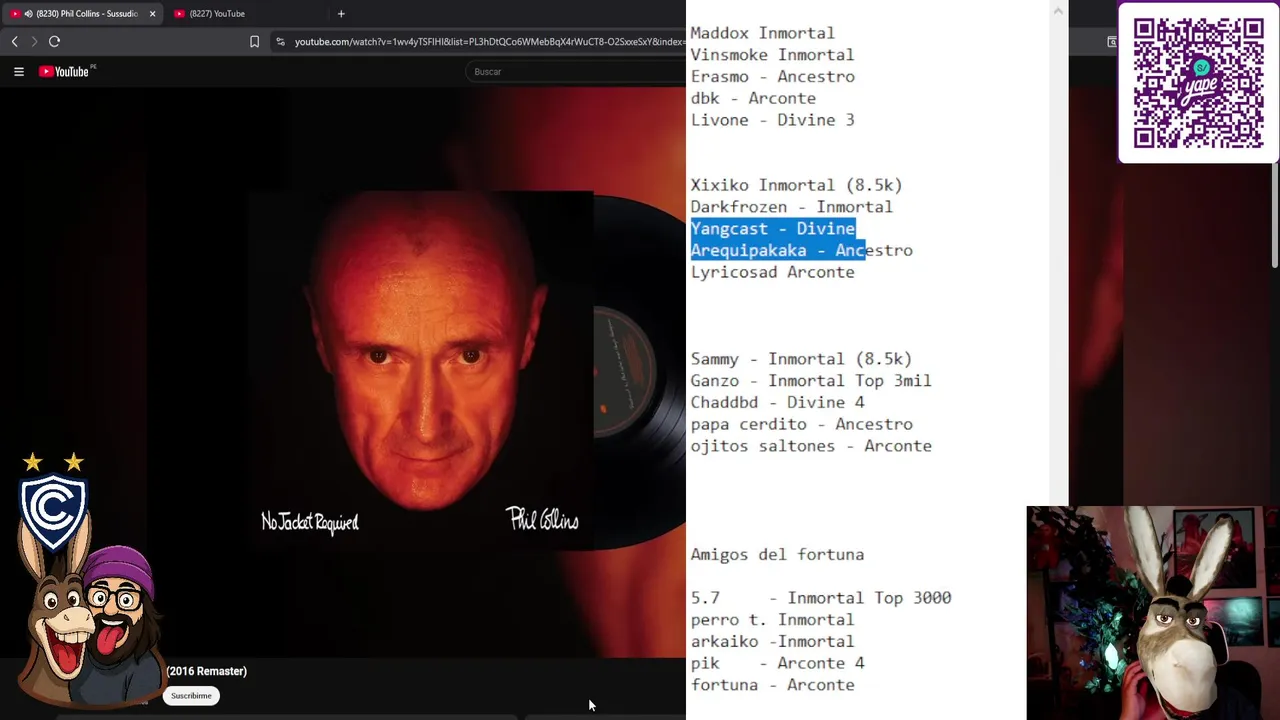Click the highlighted "Yangcast - Divine" line
The image size is (1280, 720).
pos(772,229)
